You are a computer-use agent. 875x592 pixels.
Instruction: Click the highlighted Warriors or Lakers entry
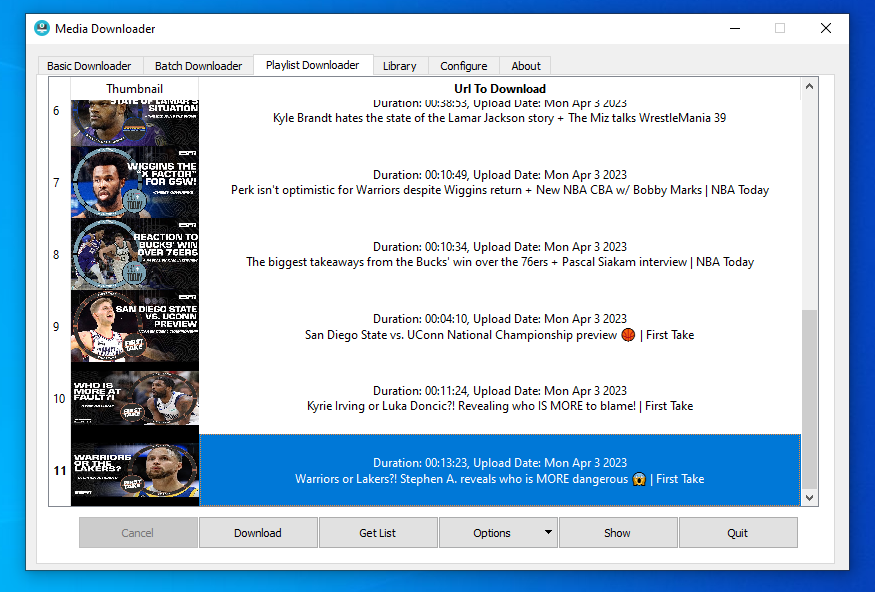(x=499, y=470)
